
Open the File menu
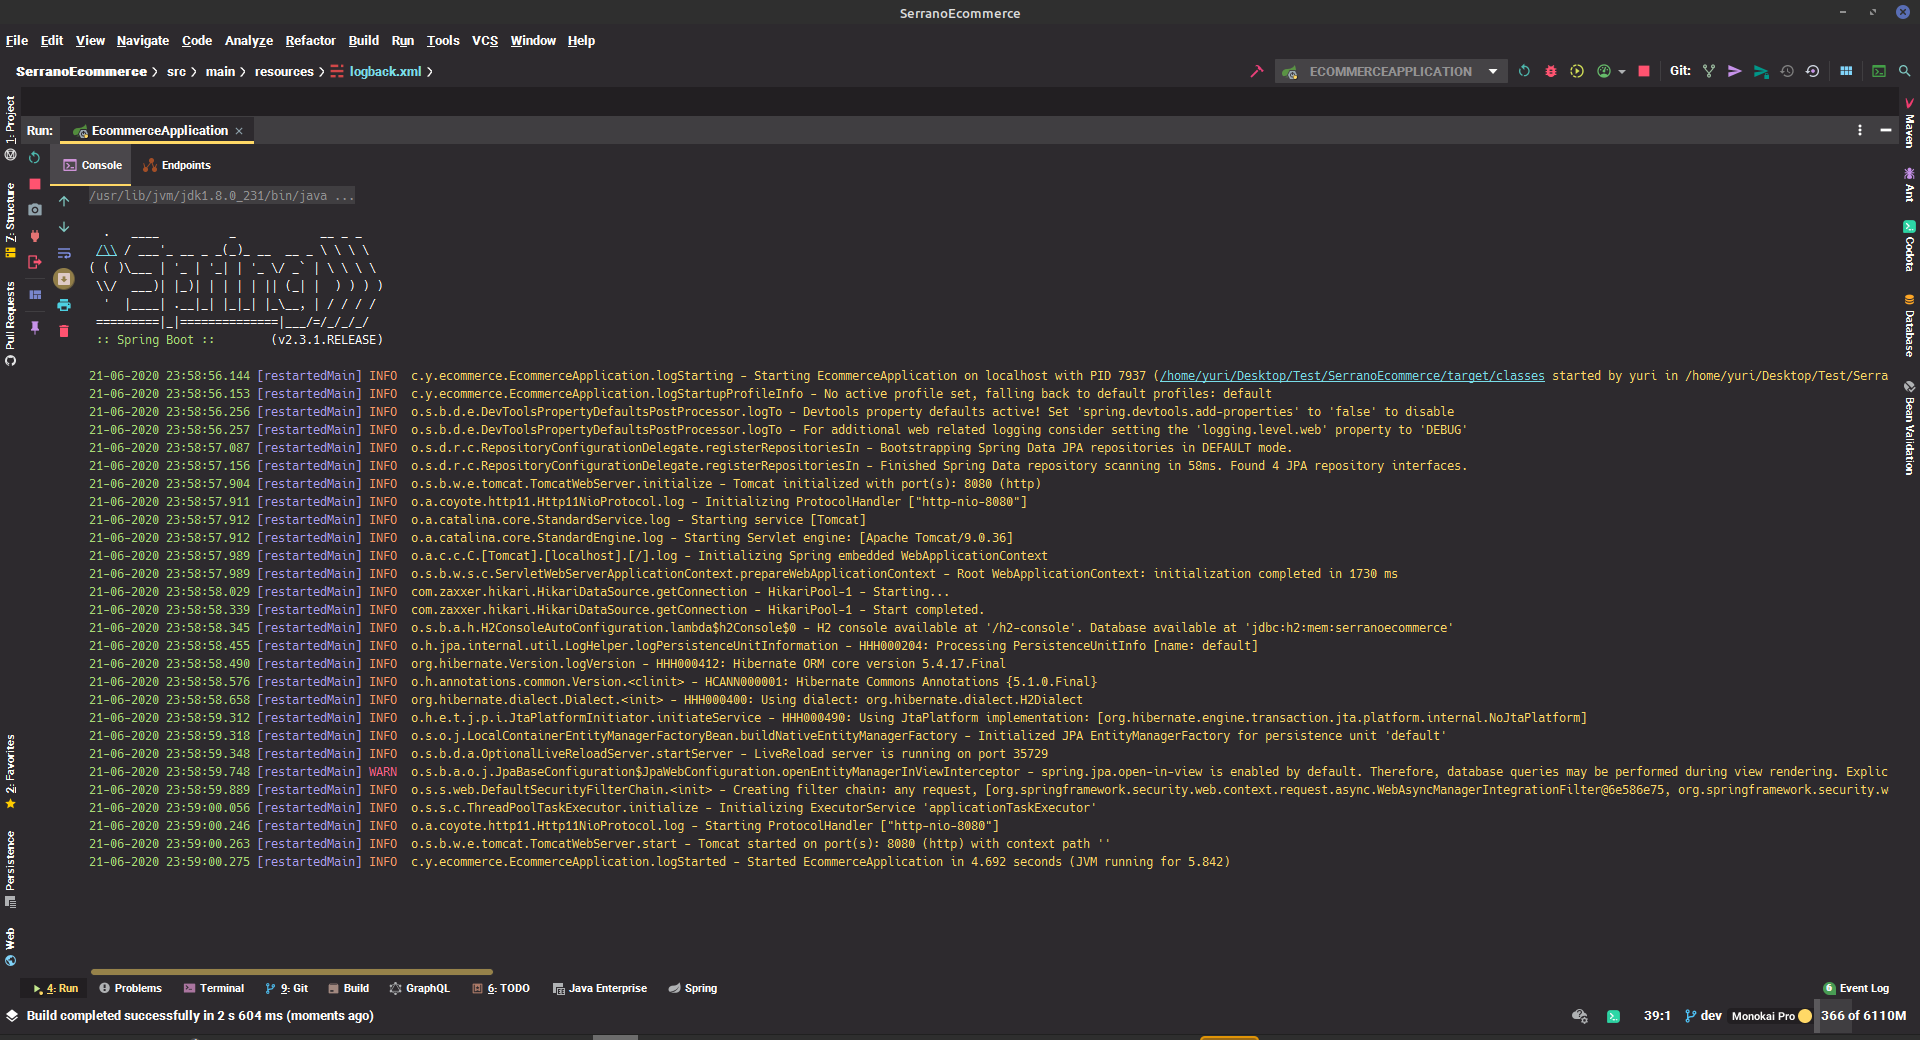point(17,41)
